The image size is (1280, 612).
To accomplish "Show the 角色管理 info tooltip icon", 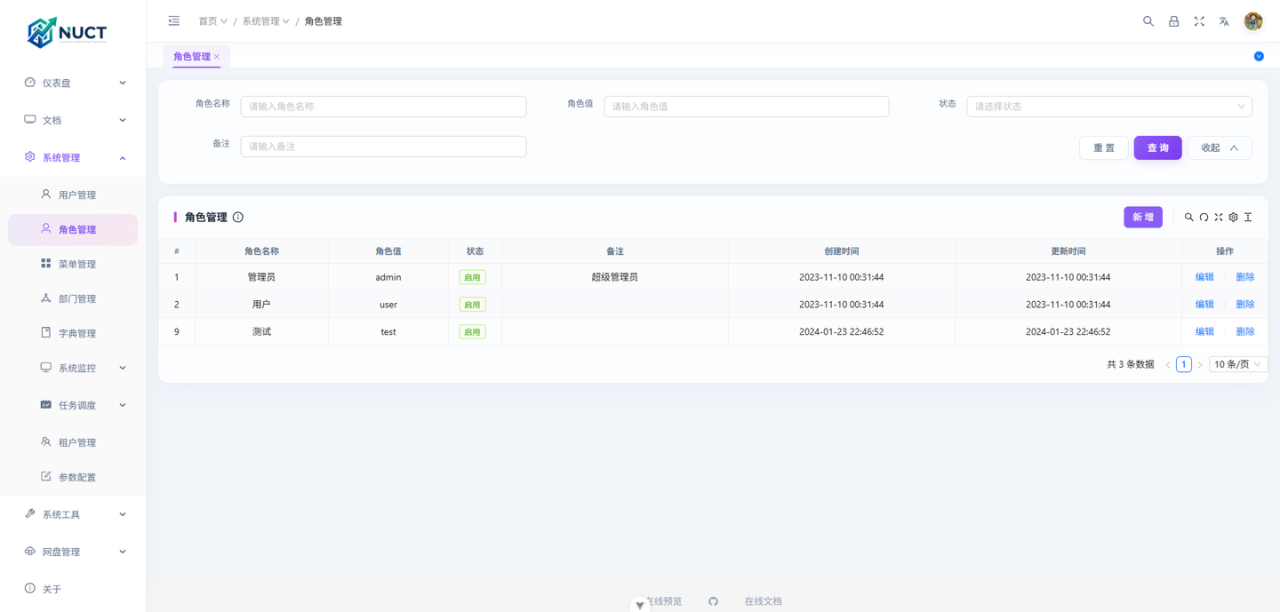I will pyautogui.click(x=238, y=217).
